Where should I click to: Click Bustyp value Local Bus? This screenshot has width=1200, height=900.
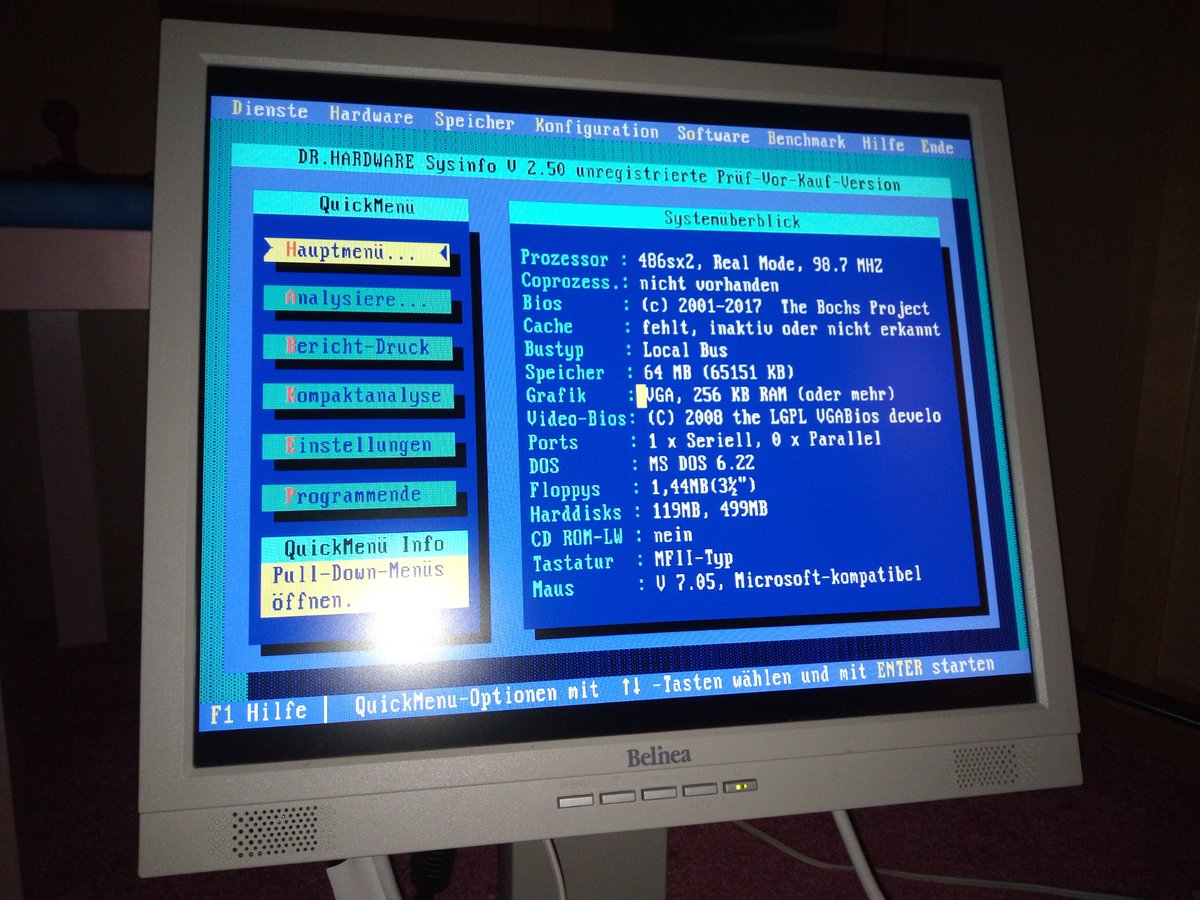click(x=686, y=350)
